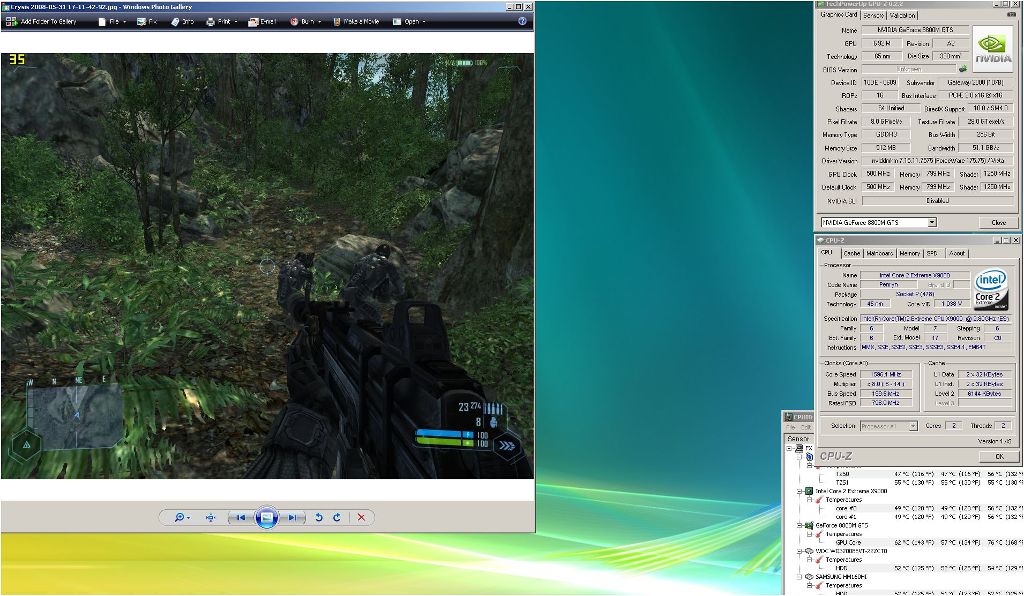Rotate the photo counterclockwise
Image resolution: width=1024 pixels, height=596 pixels.
tap(319, 517)
